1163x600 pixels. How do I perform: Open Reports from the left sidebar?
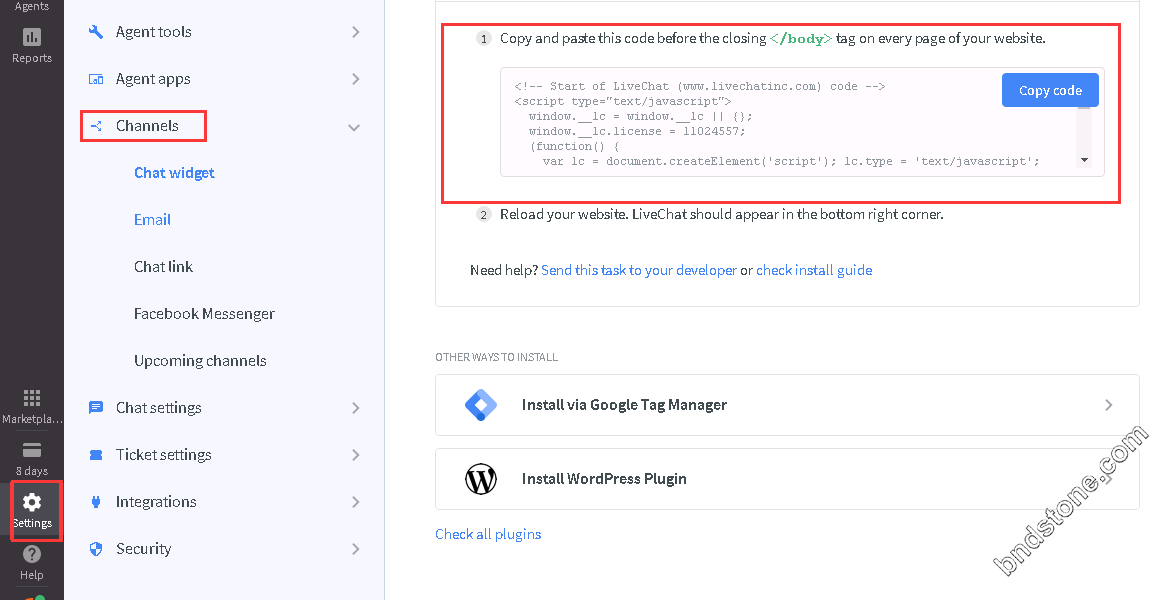[x=32, y=45]
